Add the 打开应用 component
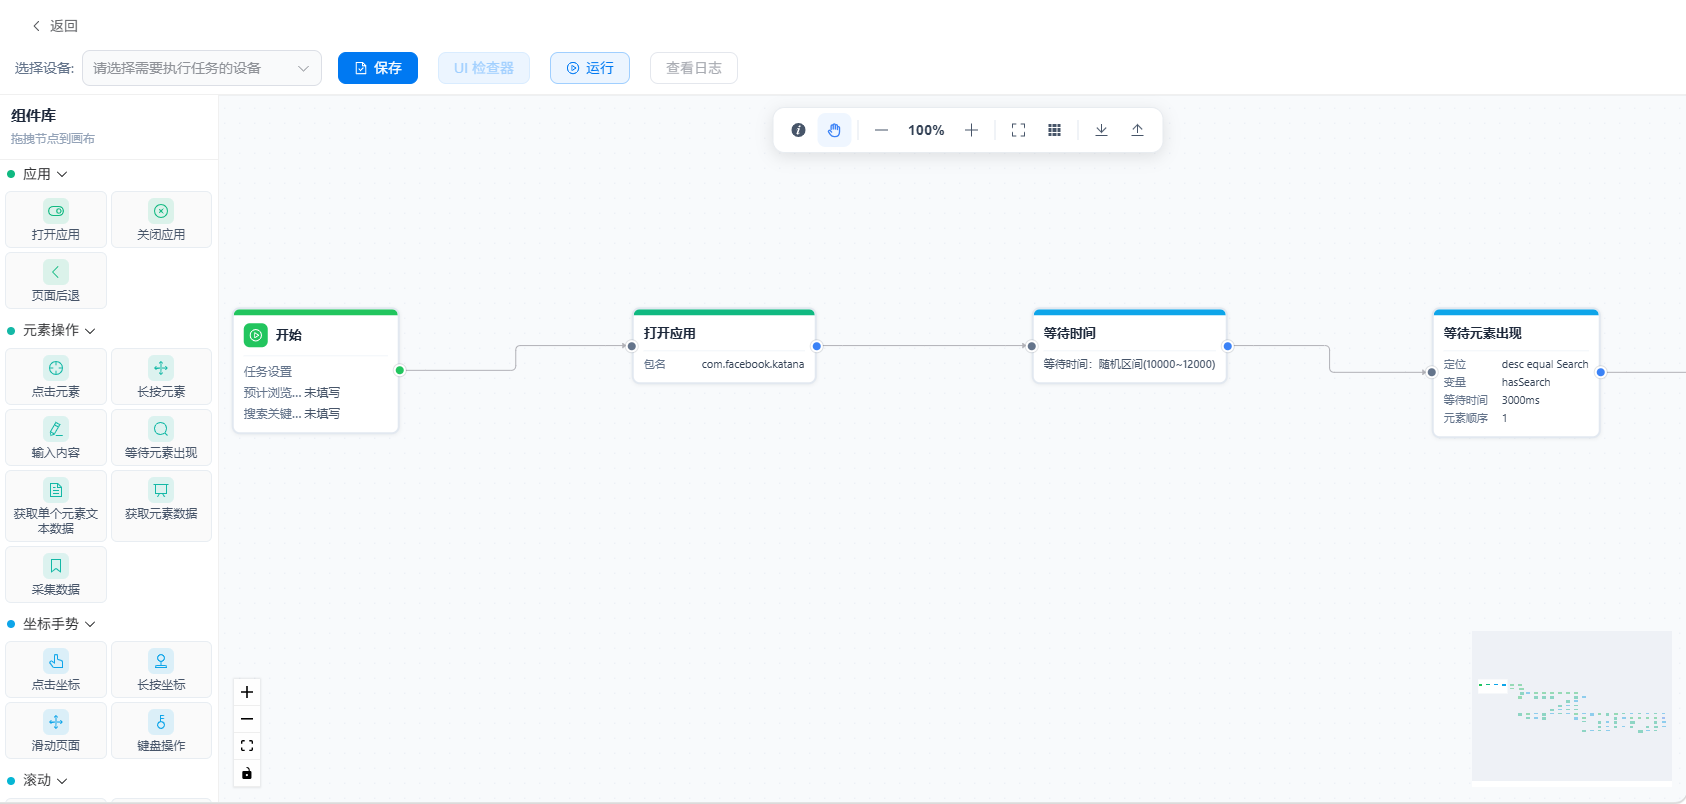The height and width of the screenshot is (804, 1686). point(56,219)
